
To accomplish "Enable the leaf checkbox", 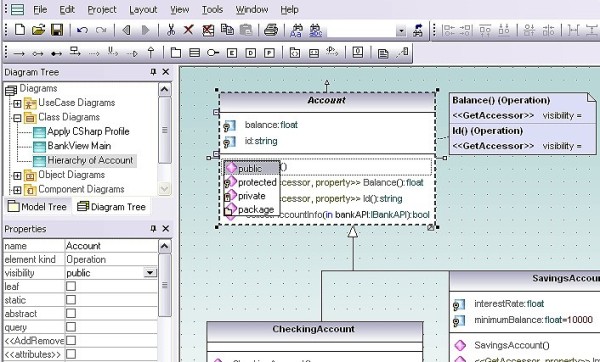I will click(71, 286).
